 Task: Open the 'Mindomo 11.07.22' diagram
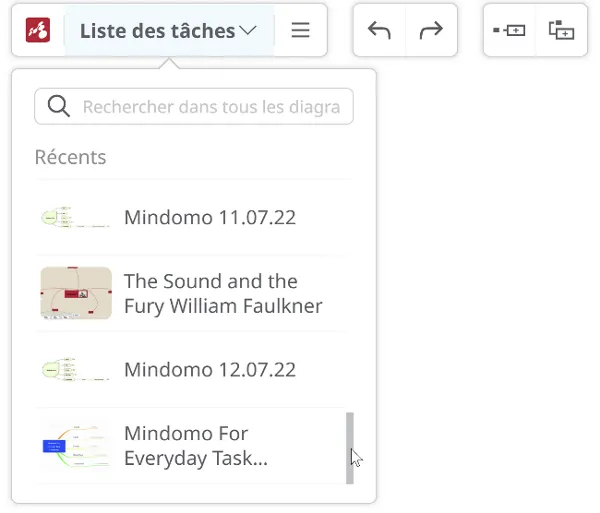pyautogui.click(x=210, y=217)
